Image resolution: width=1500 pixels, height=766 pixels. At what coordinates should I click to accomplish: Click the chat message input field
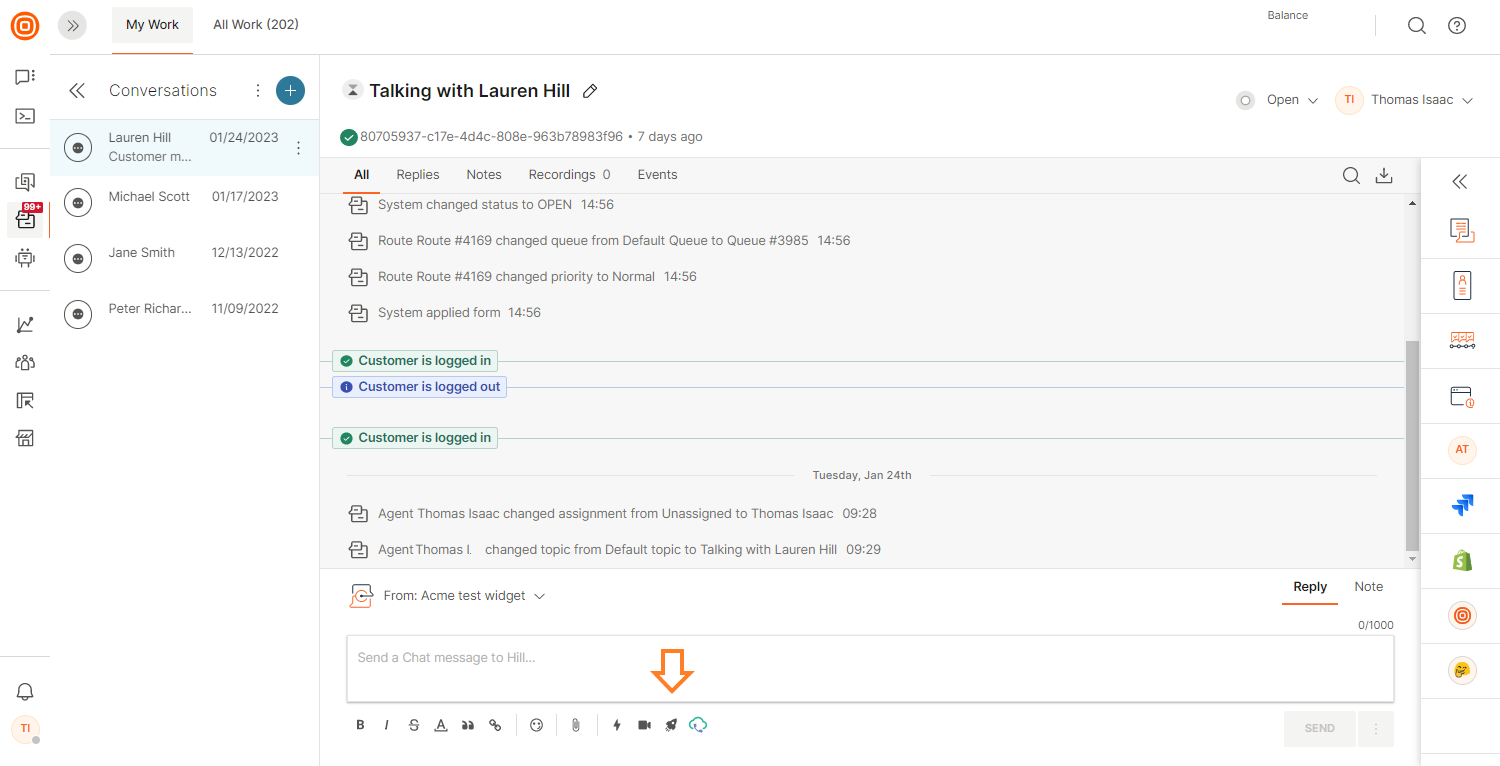pyautogui.click(x=869, y=668)
